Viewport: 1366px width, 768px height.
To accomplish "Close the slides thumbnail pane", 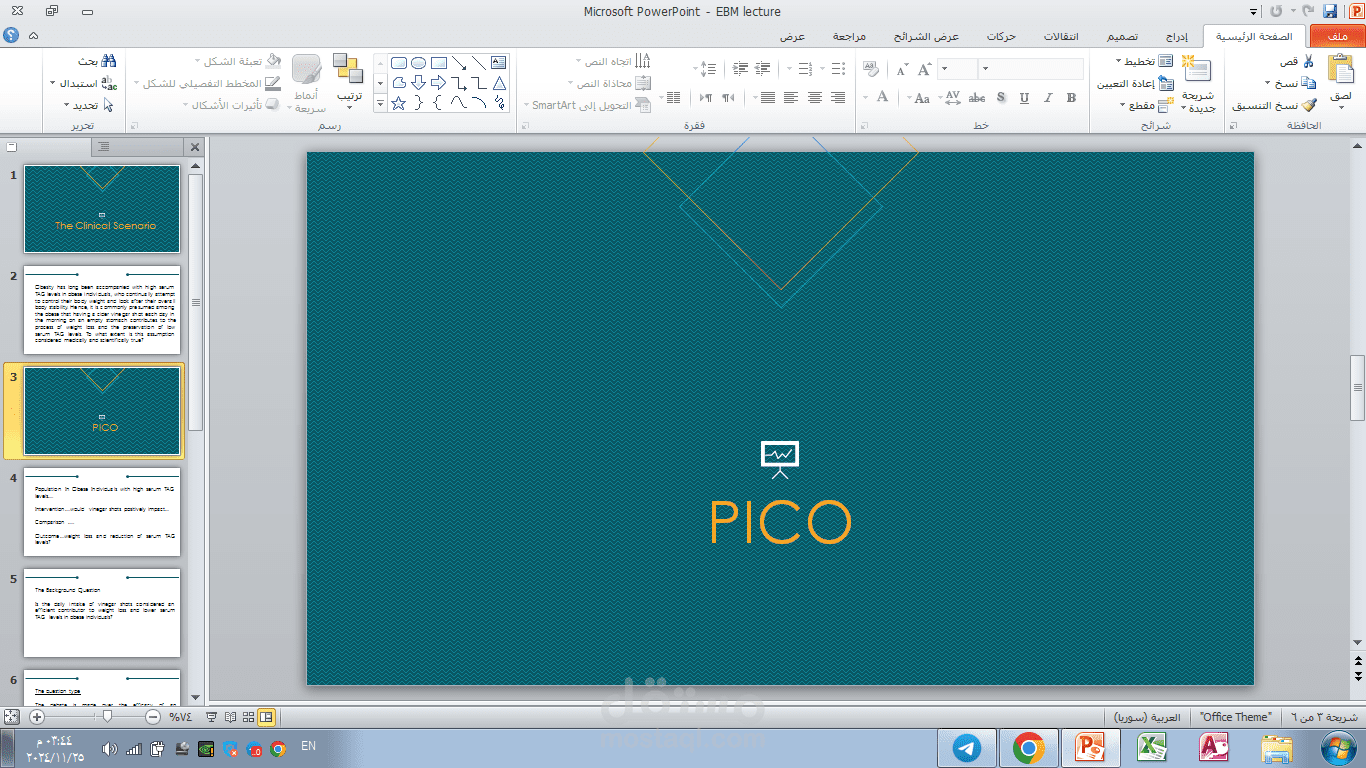I will pos(195,147).
